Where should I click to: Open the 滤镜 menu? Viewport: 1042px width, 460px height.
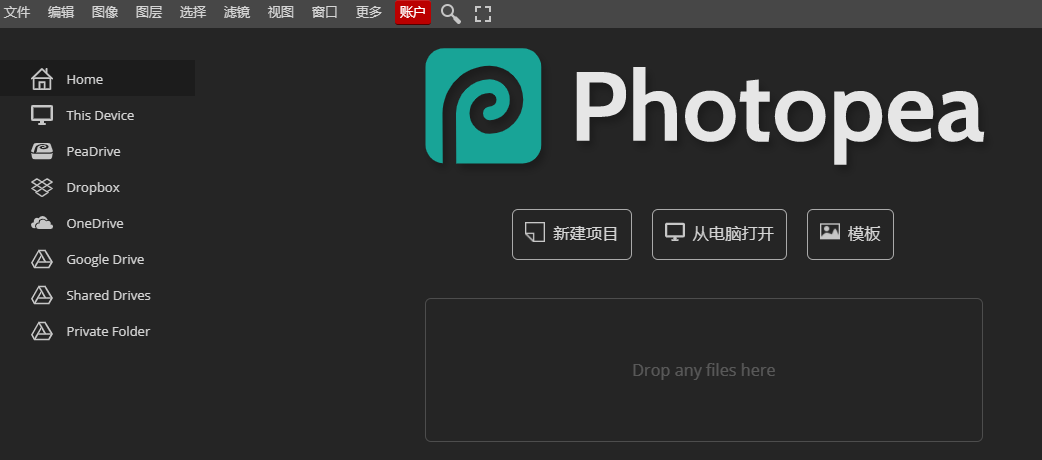(237, 12)
